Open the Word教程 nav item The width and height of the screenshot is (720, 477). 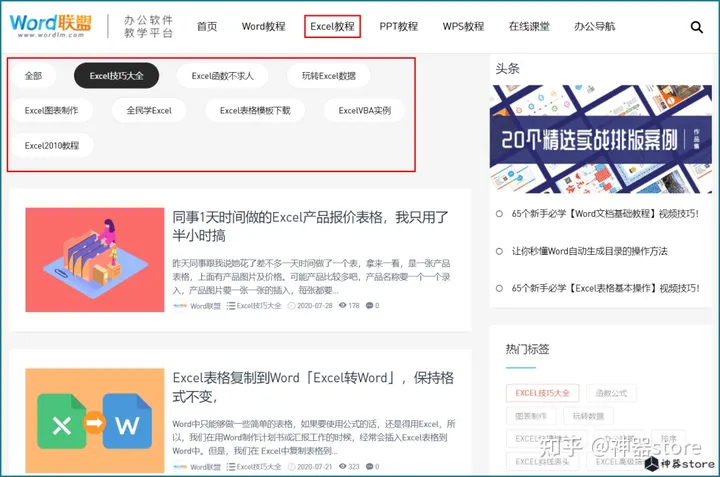pyautogui.click(x=264, y=27)
